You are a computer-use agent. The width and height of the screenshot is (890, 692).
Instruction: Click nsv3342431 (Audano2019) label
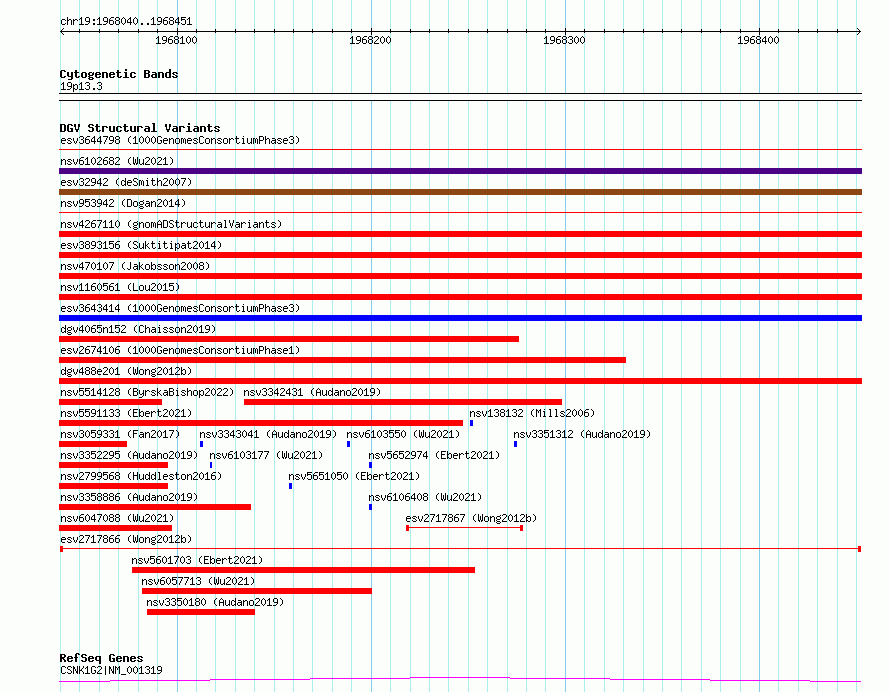coord(312,392)
